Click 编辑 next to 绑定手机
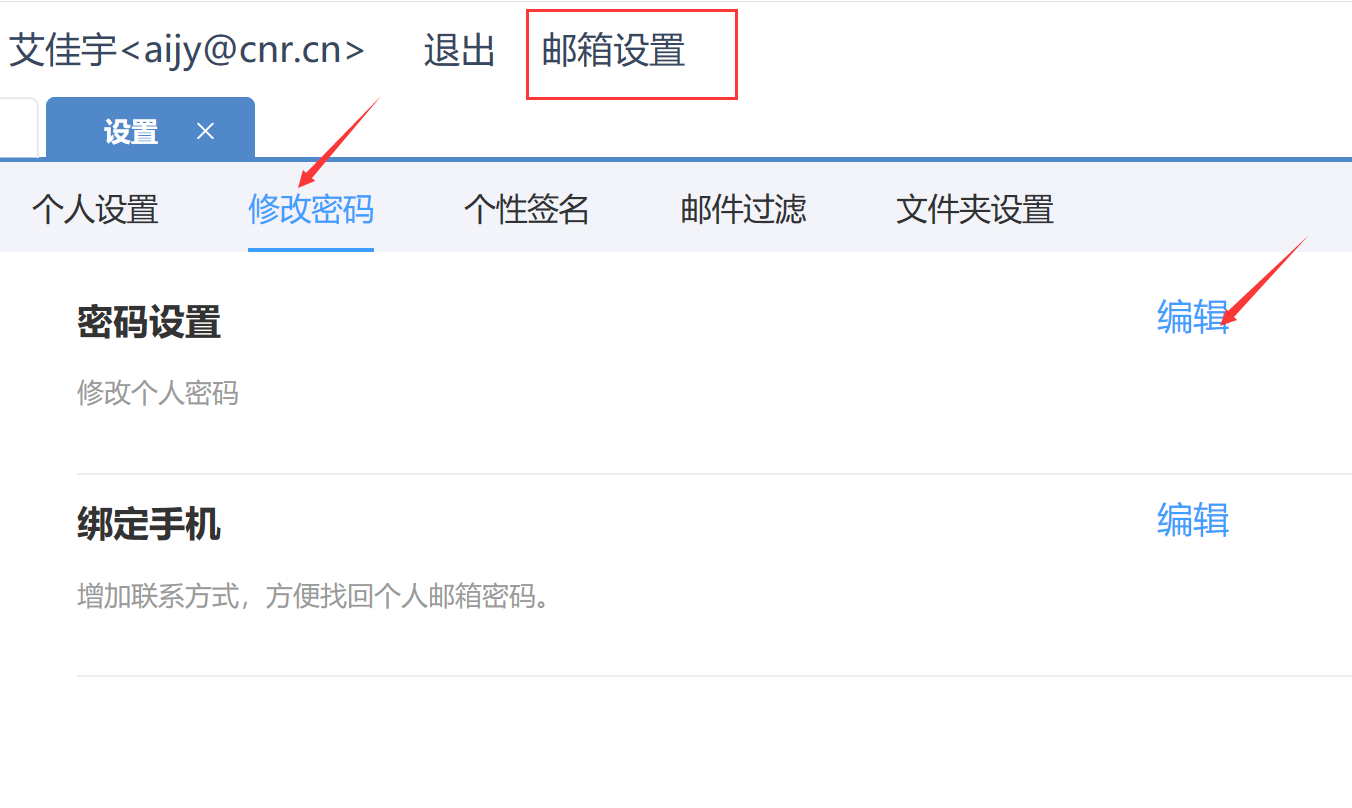Viewport: 1352px width, 808px height. click(1193, 520)
